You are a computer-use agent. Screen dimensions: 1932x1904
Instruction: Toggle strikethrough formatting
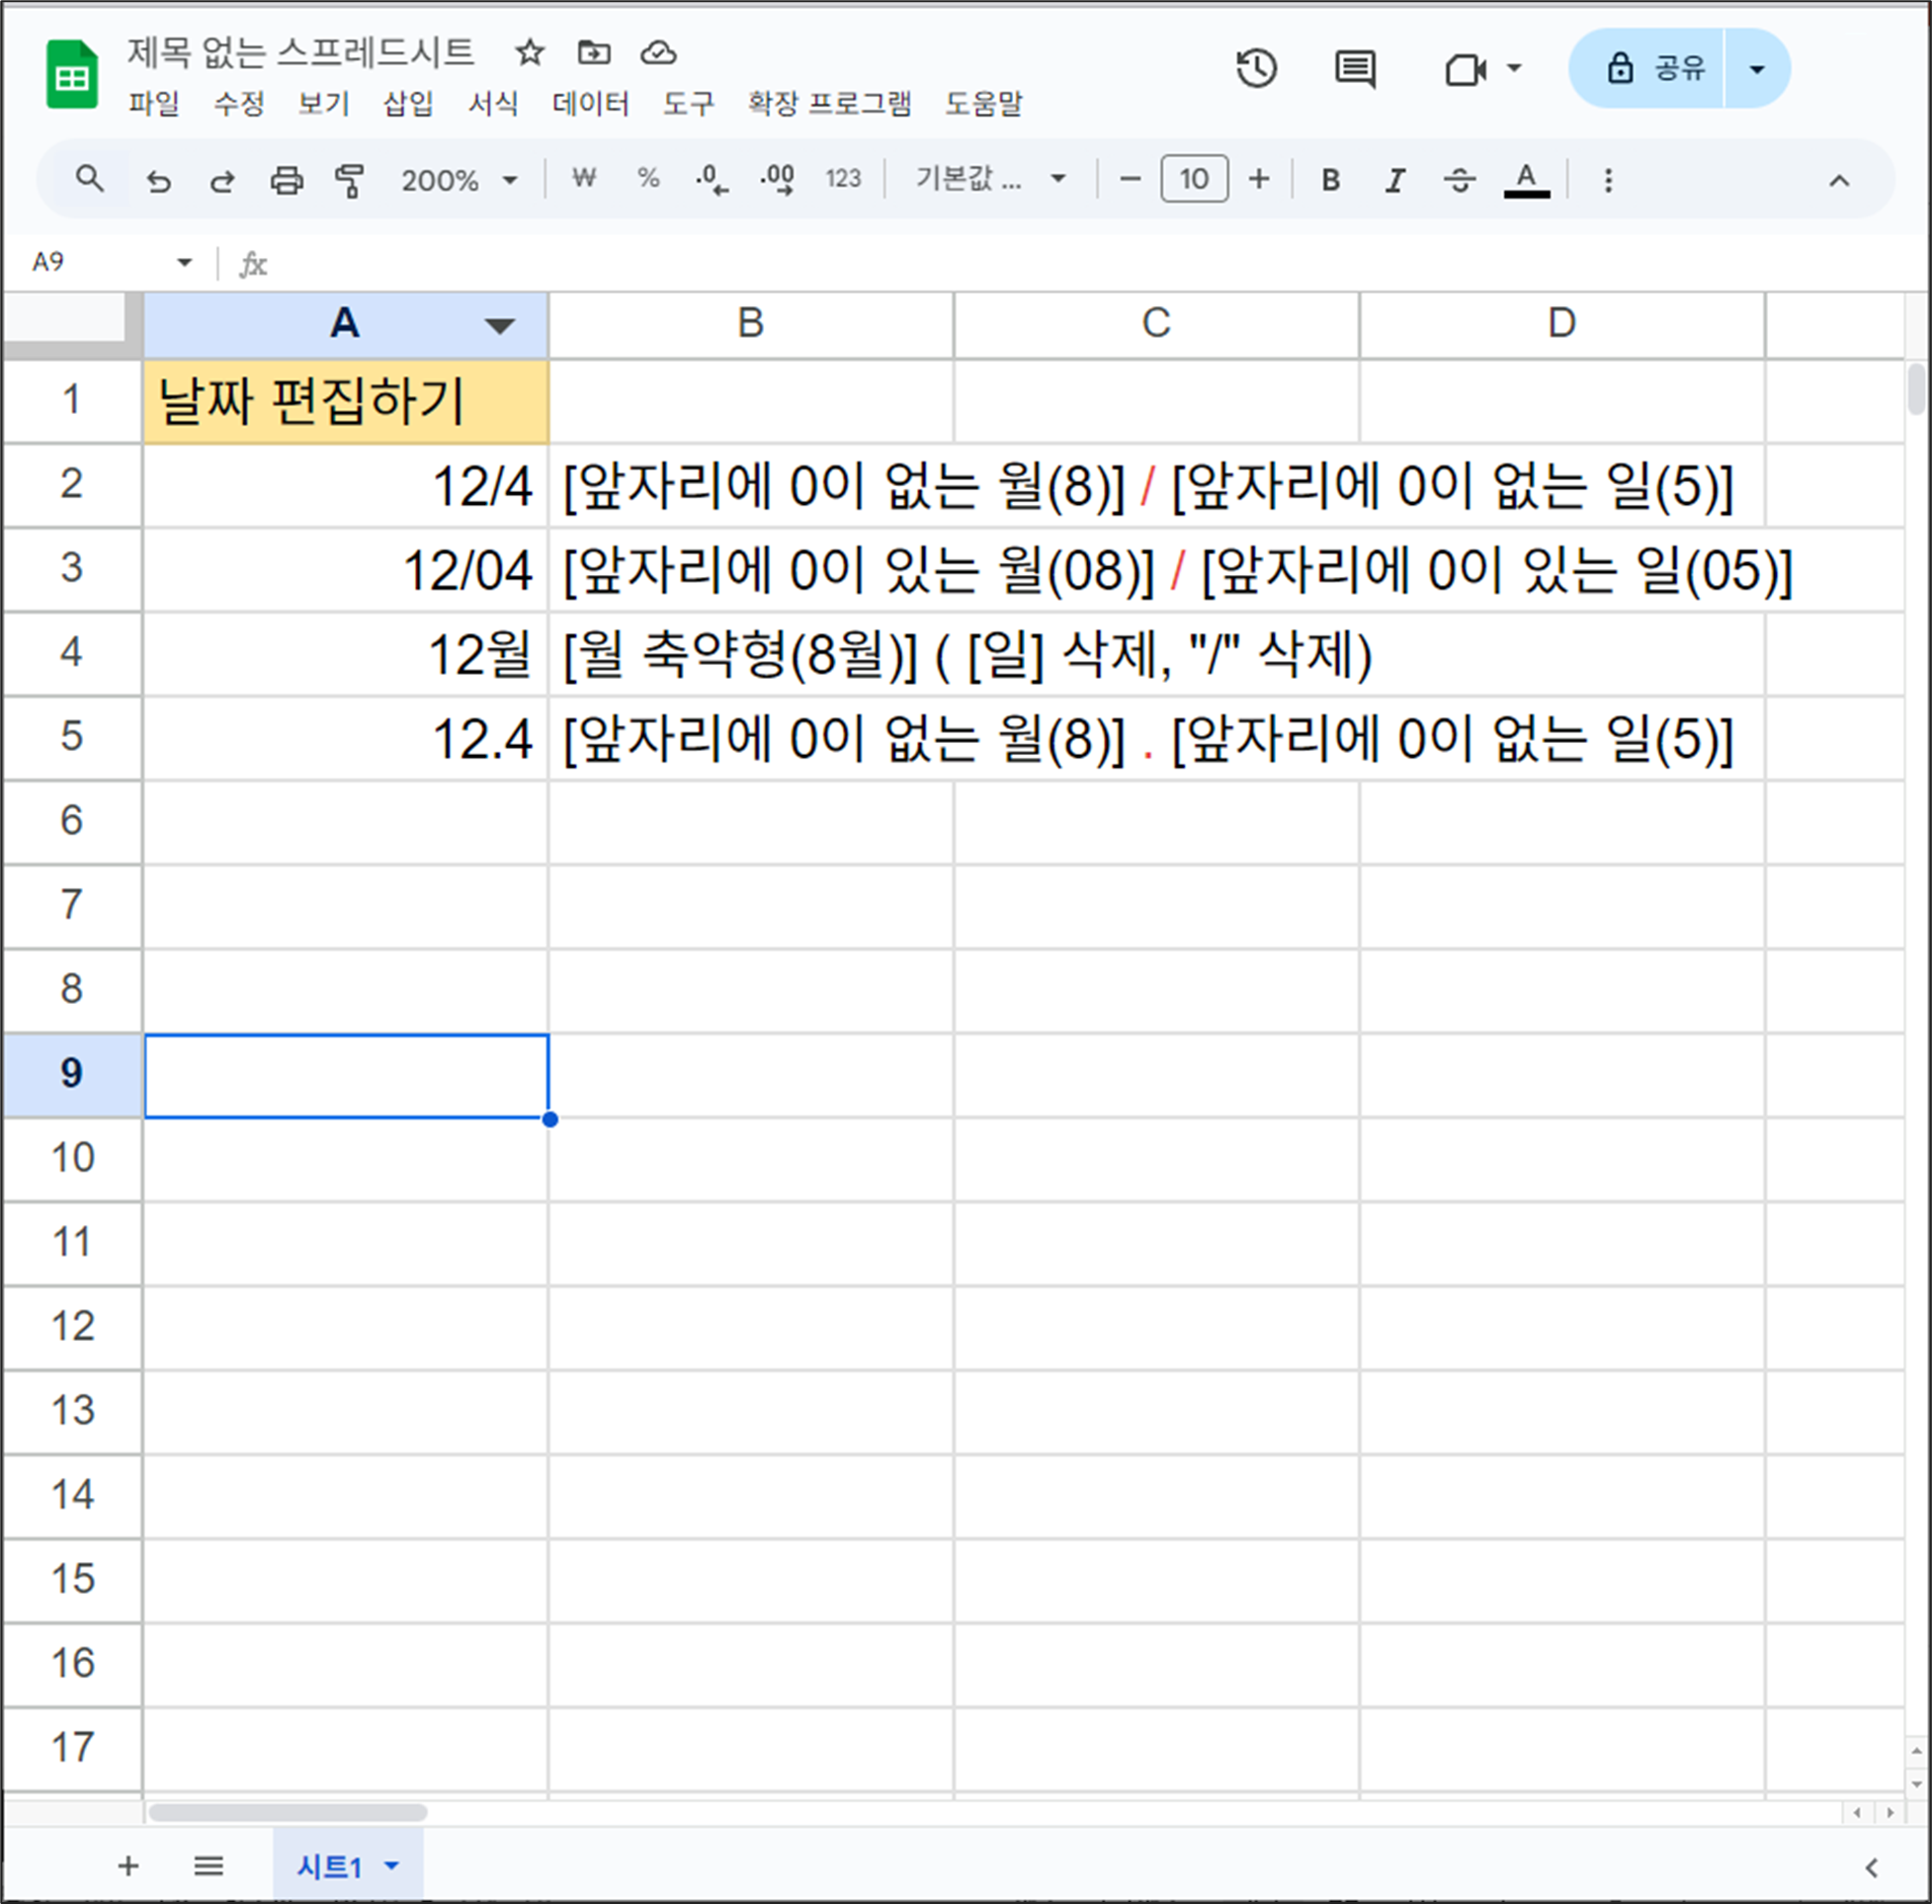tap(1460, 180)
